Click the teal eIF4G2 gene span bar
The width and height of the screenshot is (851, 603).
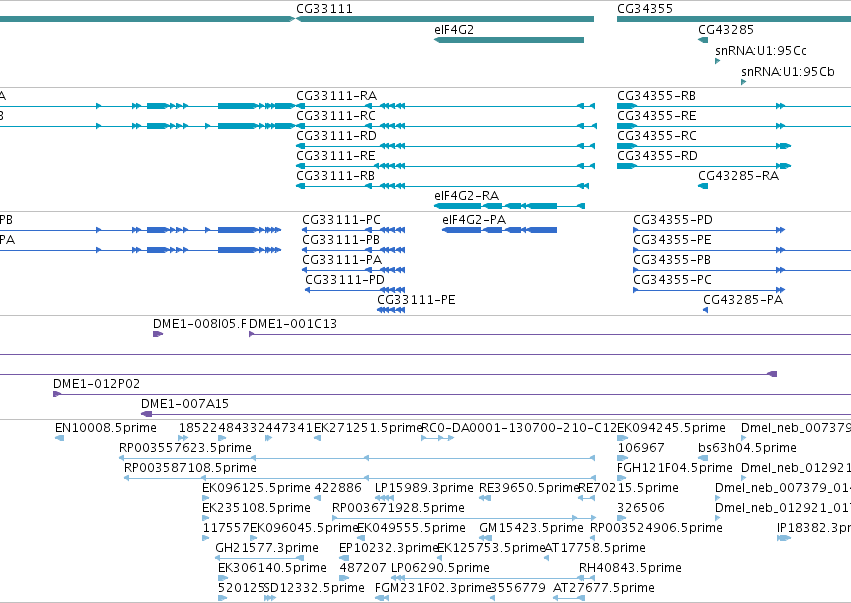[509, 40]
